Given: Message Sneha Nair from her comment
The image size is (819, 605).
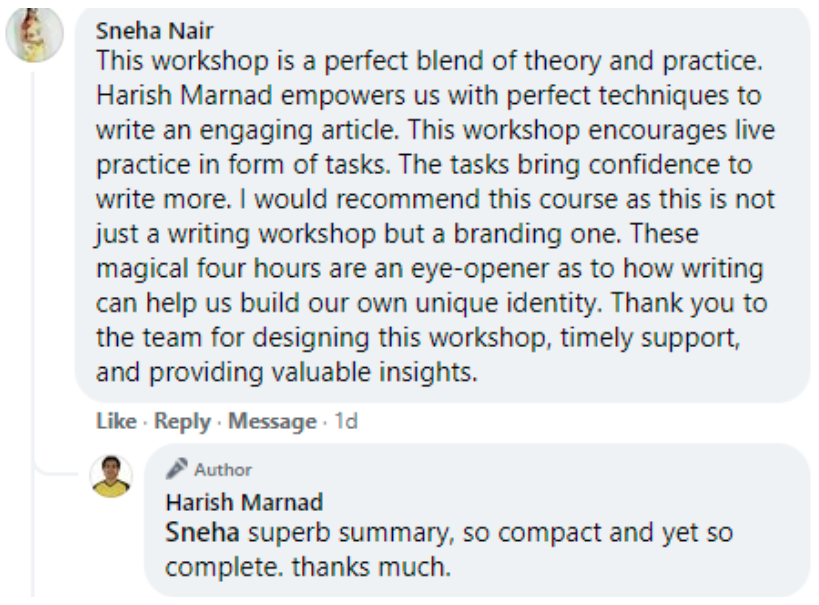Looking at the screenshot, I should pyautogui.click(x=272, y=422).
